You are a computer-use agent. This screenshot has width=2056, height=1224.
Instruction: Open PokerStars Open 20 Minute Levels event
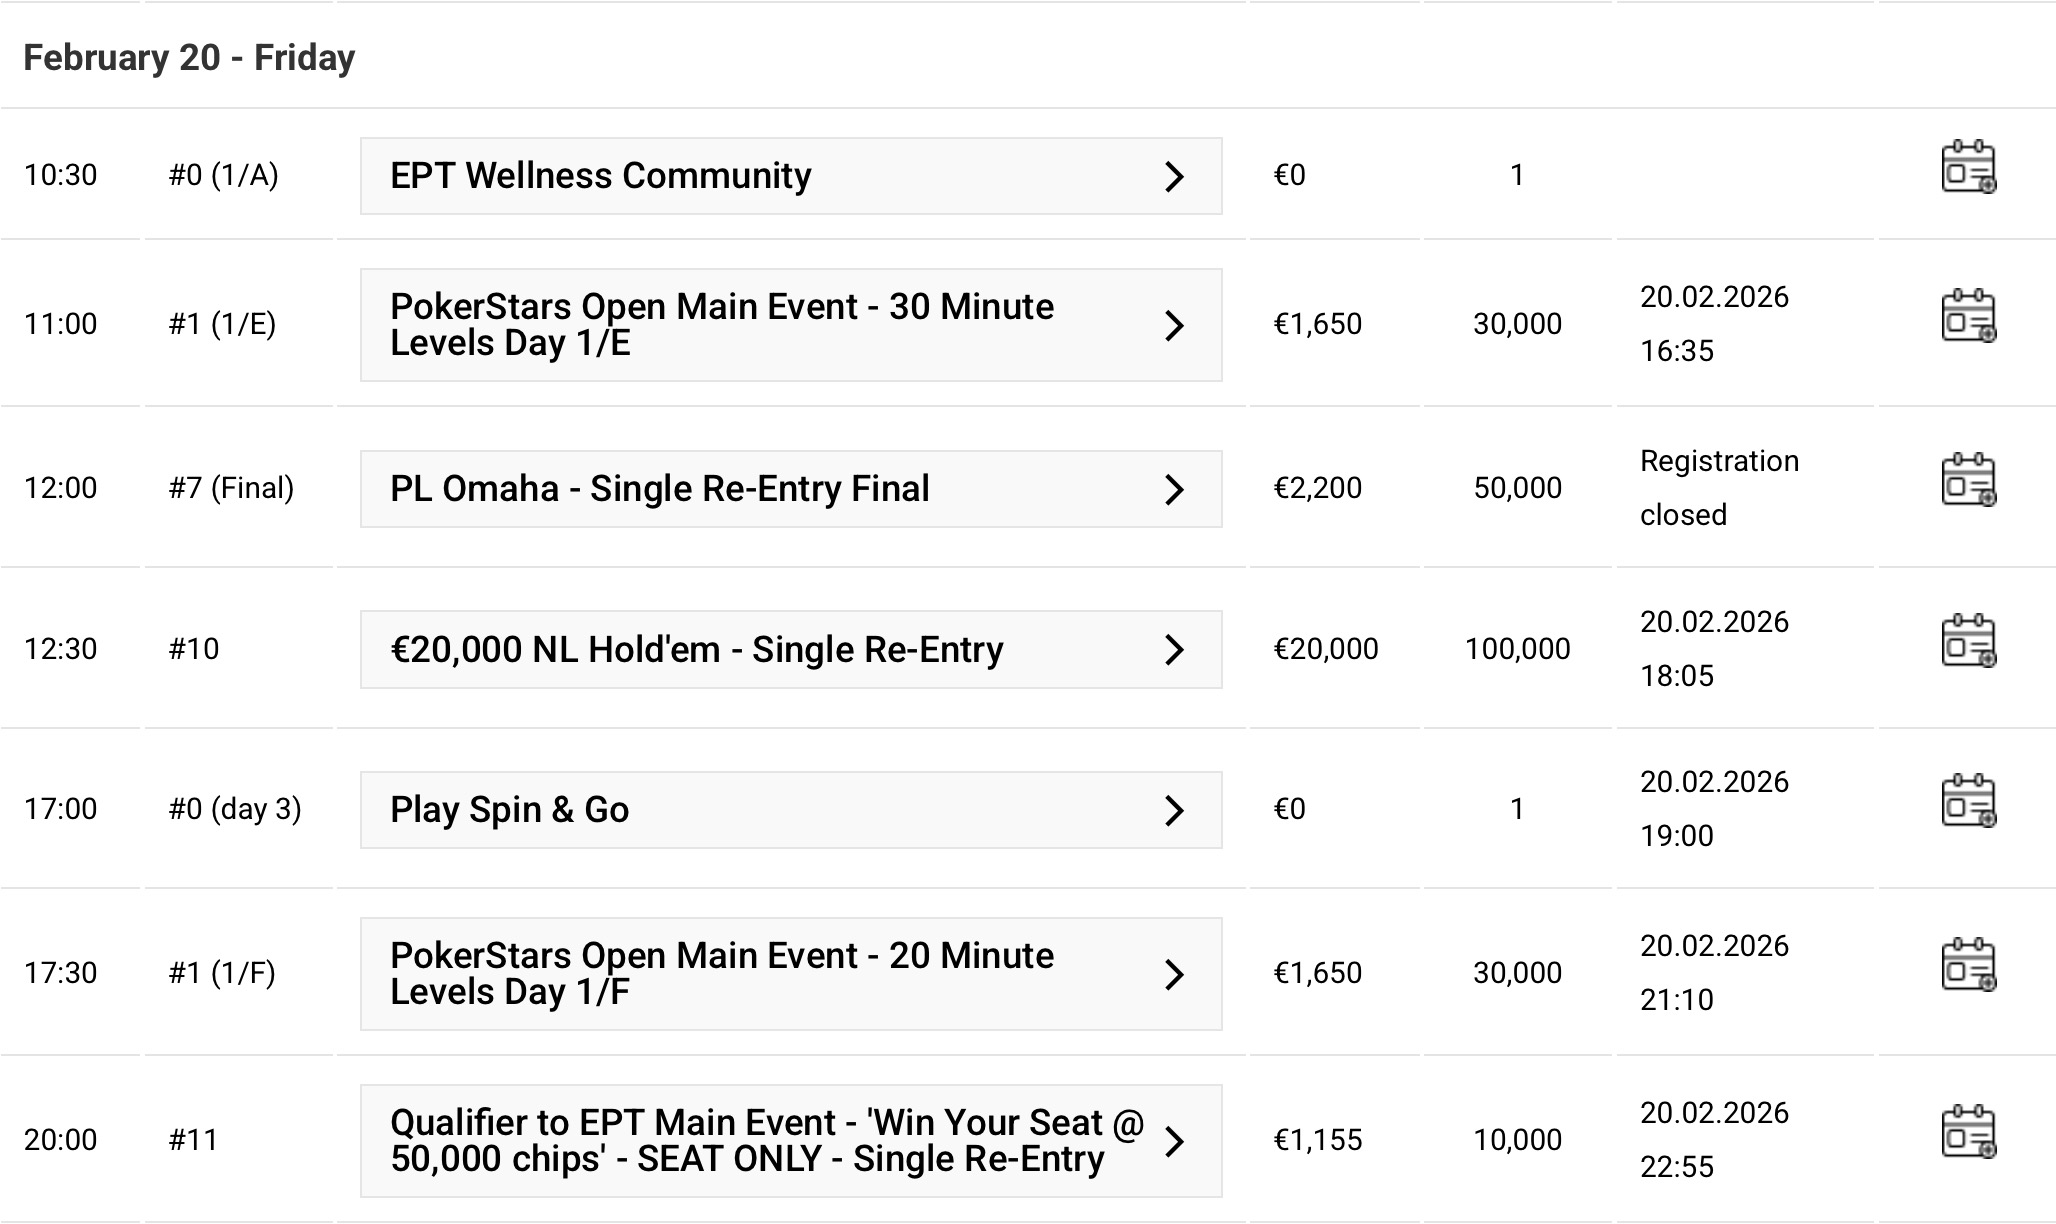(720, 974)
